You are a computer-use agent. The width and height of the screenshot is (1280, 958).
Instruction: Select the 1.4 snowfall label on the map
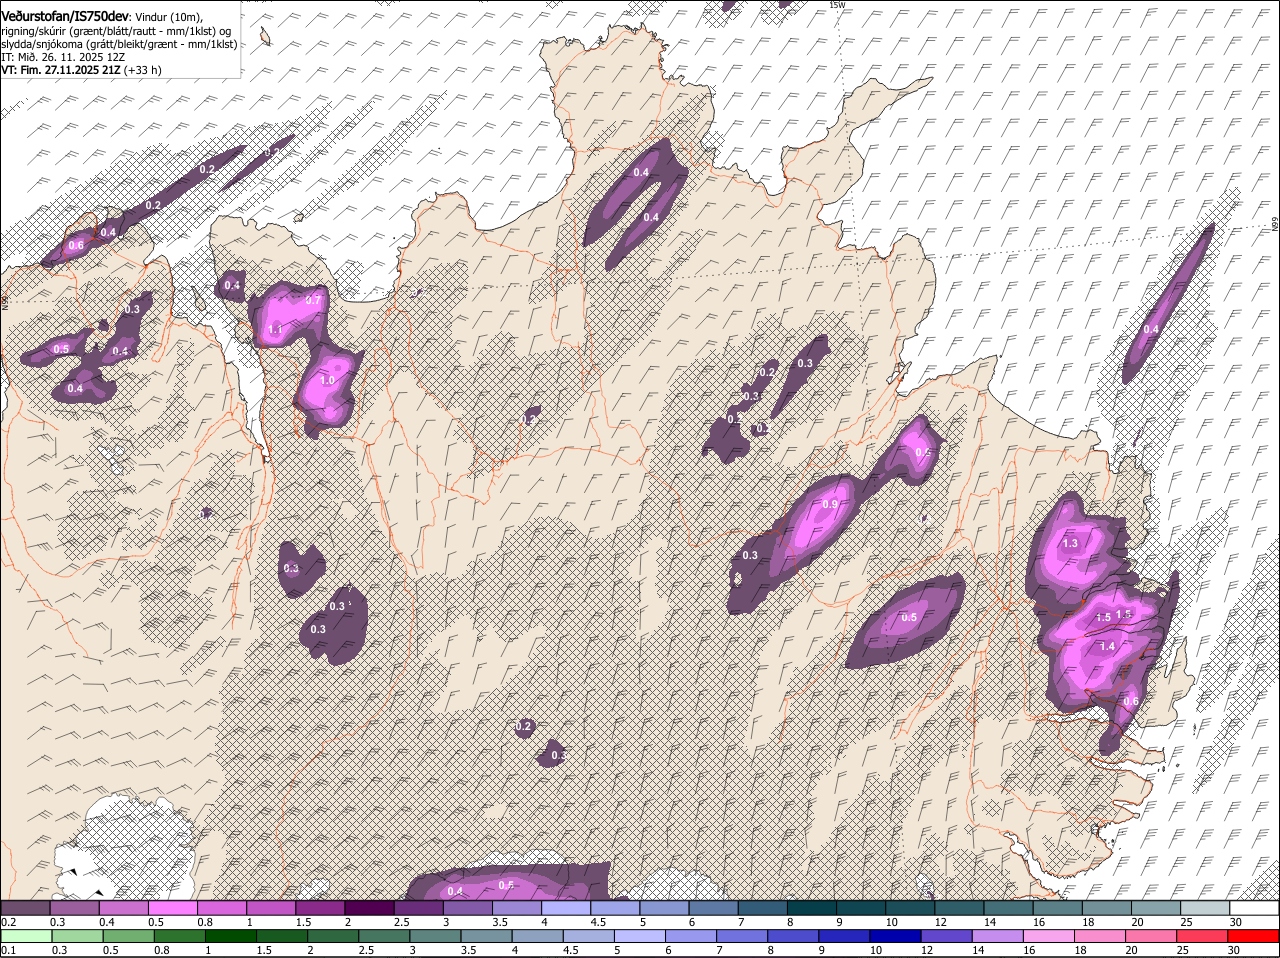coord(1107,647)
